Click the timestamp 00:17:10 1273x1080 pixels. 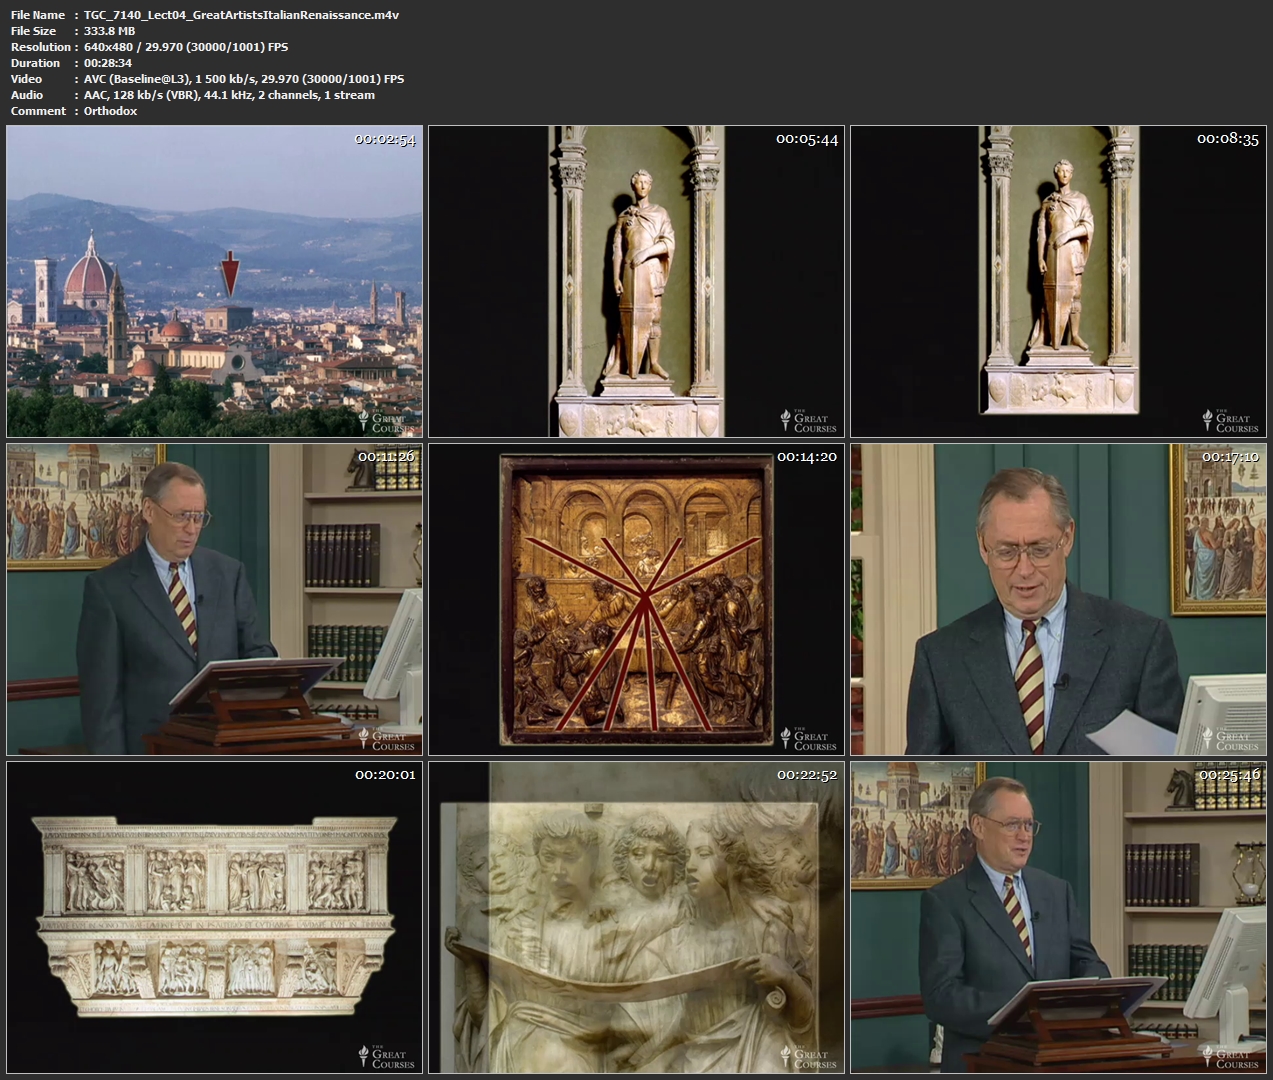1228,457
